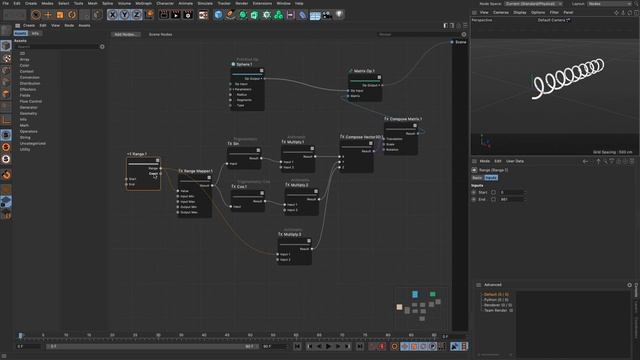Expand the Conversion asset category
The height and width of the screenshot is (360, 640).
[30, 78]
